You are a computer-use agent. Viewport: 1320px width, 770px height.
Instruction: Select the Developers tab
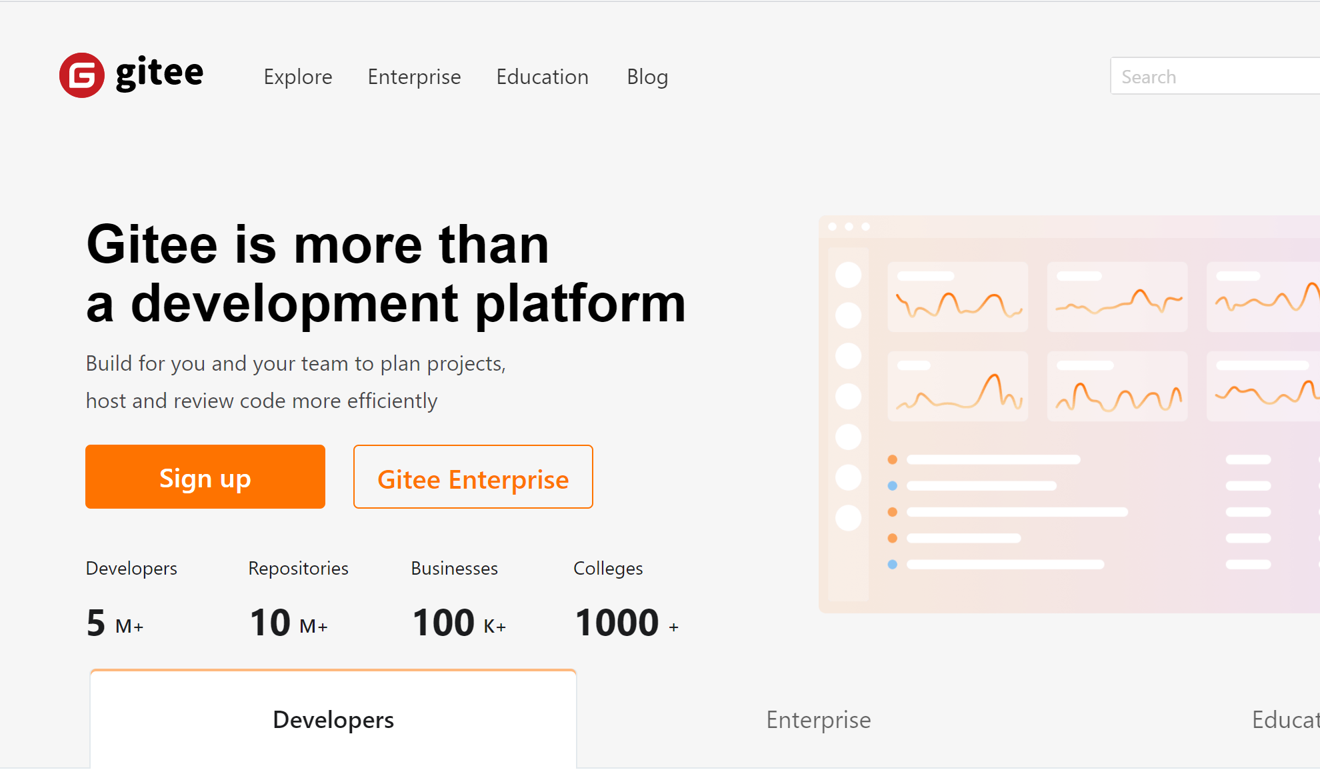(x=333, y=719)
